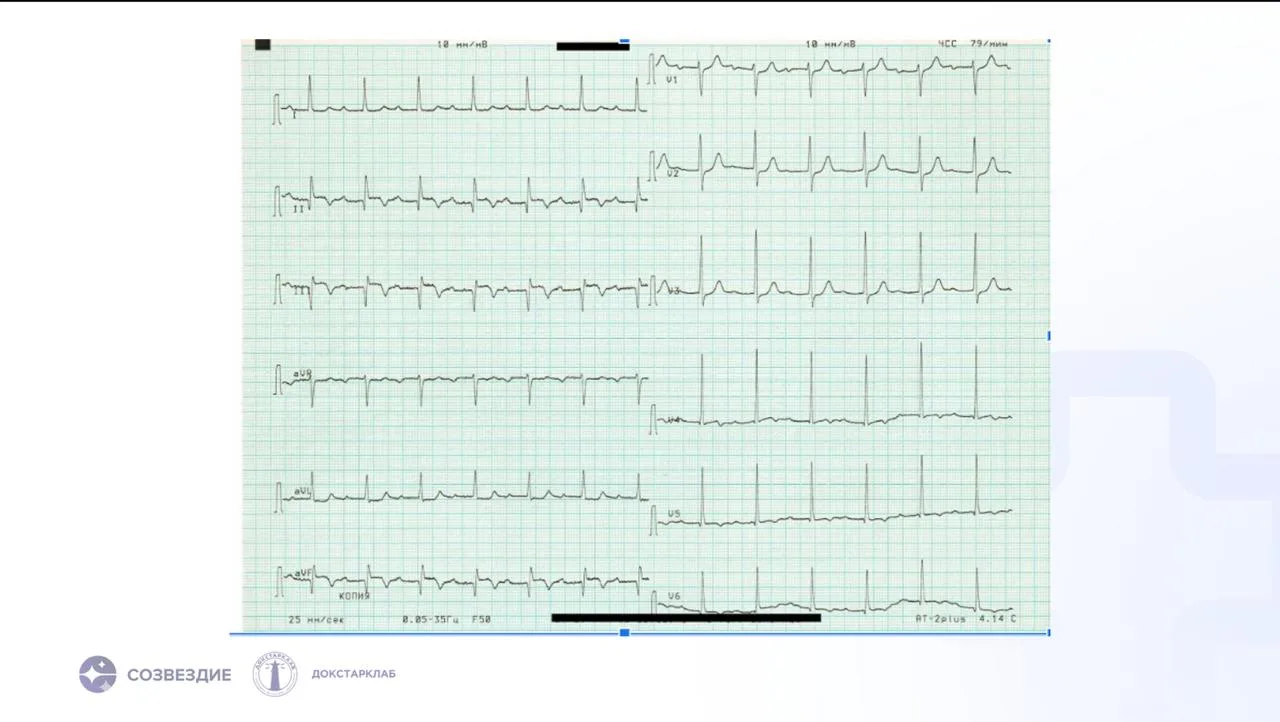The image size is (1280, 722).
Task: Click the aVR lead label
Action: click(x=302, y=373)
